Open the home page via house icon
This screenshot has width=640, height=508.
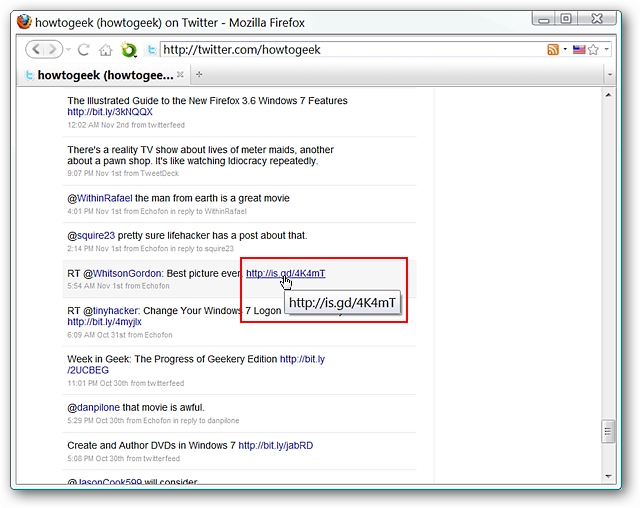point(106,50)
